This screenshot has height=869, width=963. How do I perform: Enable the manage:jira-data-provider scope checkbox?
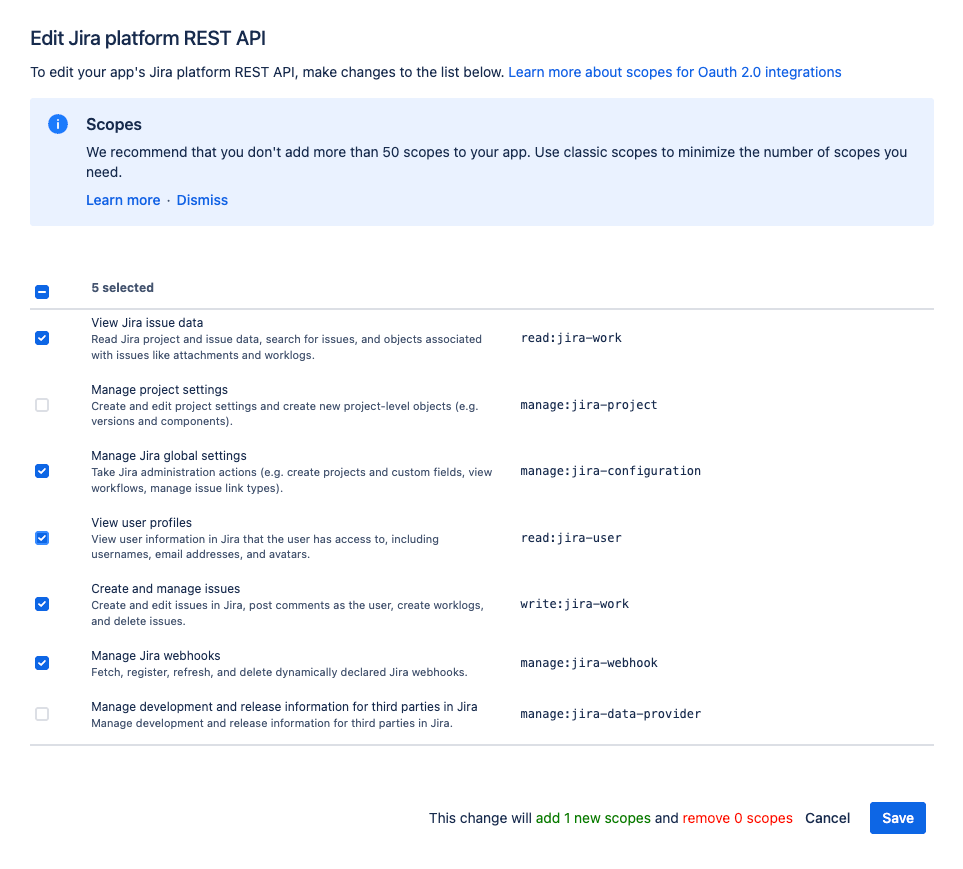[42, 714]
